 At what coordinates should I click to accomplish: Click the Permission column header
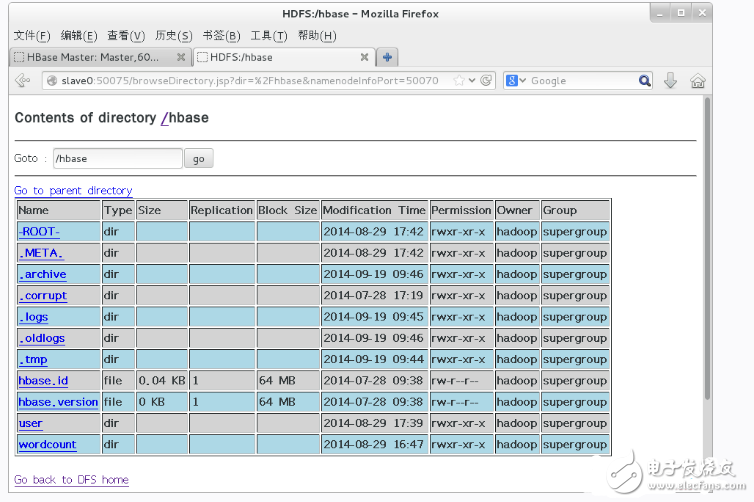click(461, 210)
